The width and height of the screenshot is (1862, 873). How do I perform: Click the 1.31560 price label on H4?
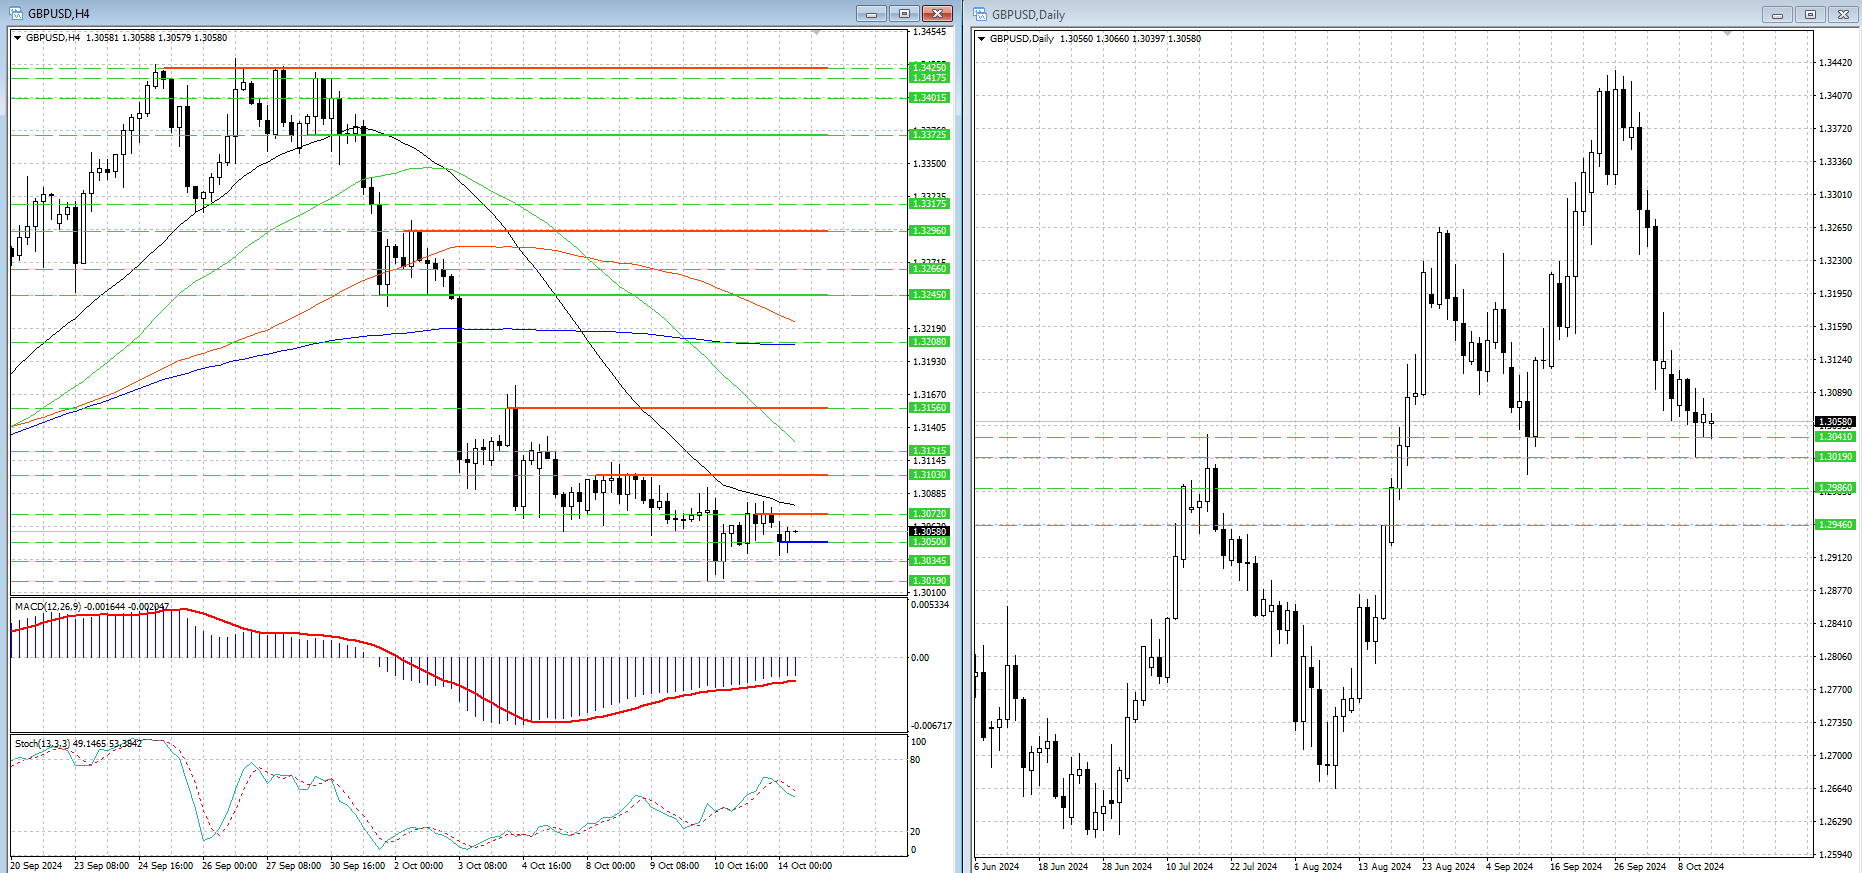click(929, 408)
